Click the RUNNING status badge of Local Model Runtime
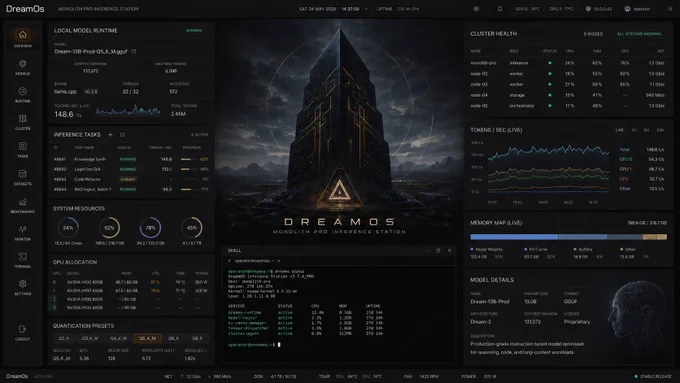 point(194,30)
